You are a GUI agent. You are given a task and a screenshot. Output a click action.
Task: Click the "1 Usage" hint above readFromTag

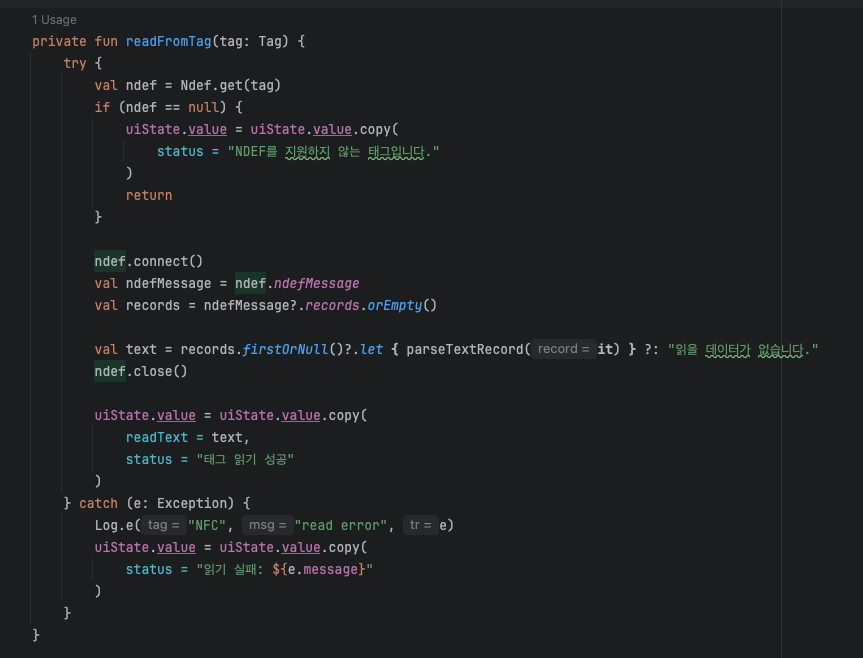click(x=54, y=20)
